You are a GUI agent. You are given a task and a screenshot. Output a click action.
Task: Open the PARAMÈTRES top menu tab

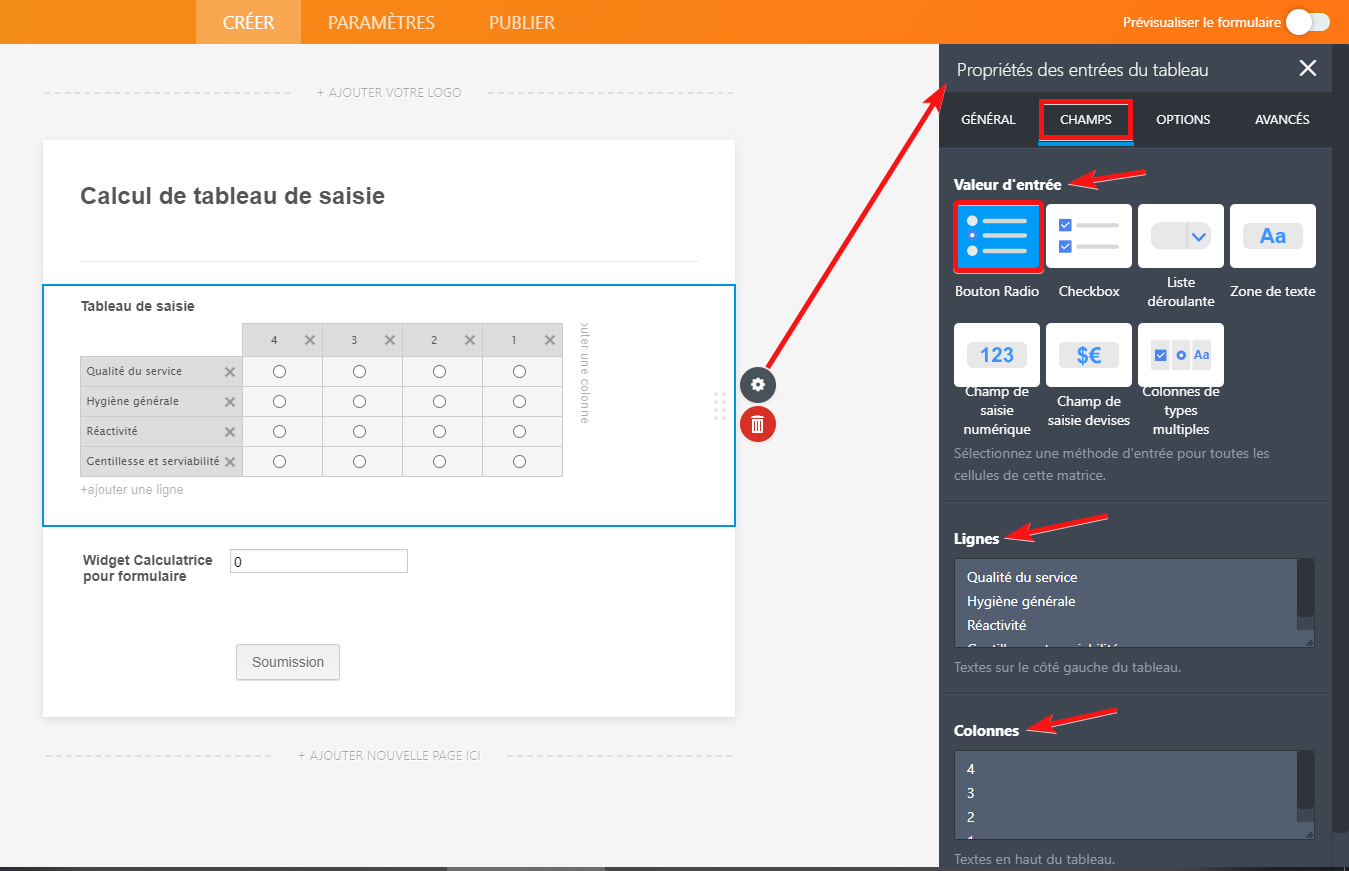(381, 22)
